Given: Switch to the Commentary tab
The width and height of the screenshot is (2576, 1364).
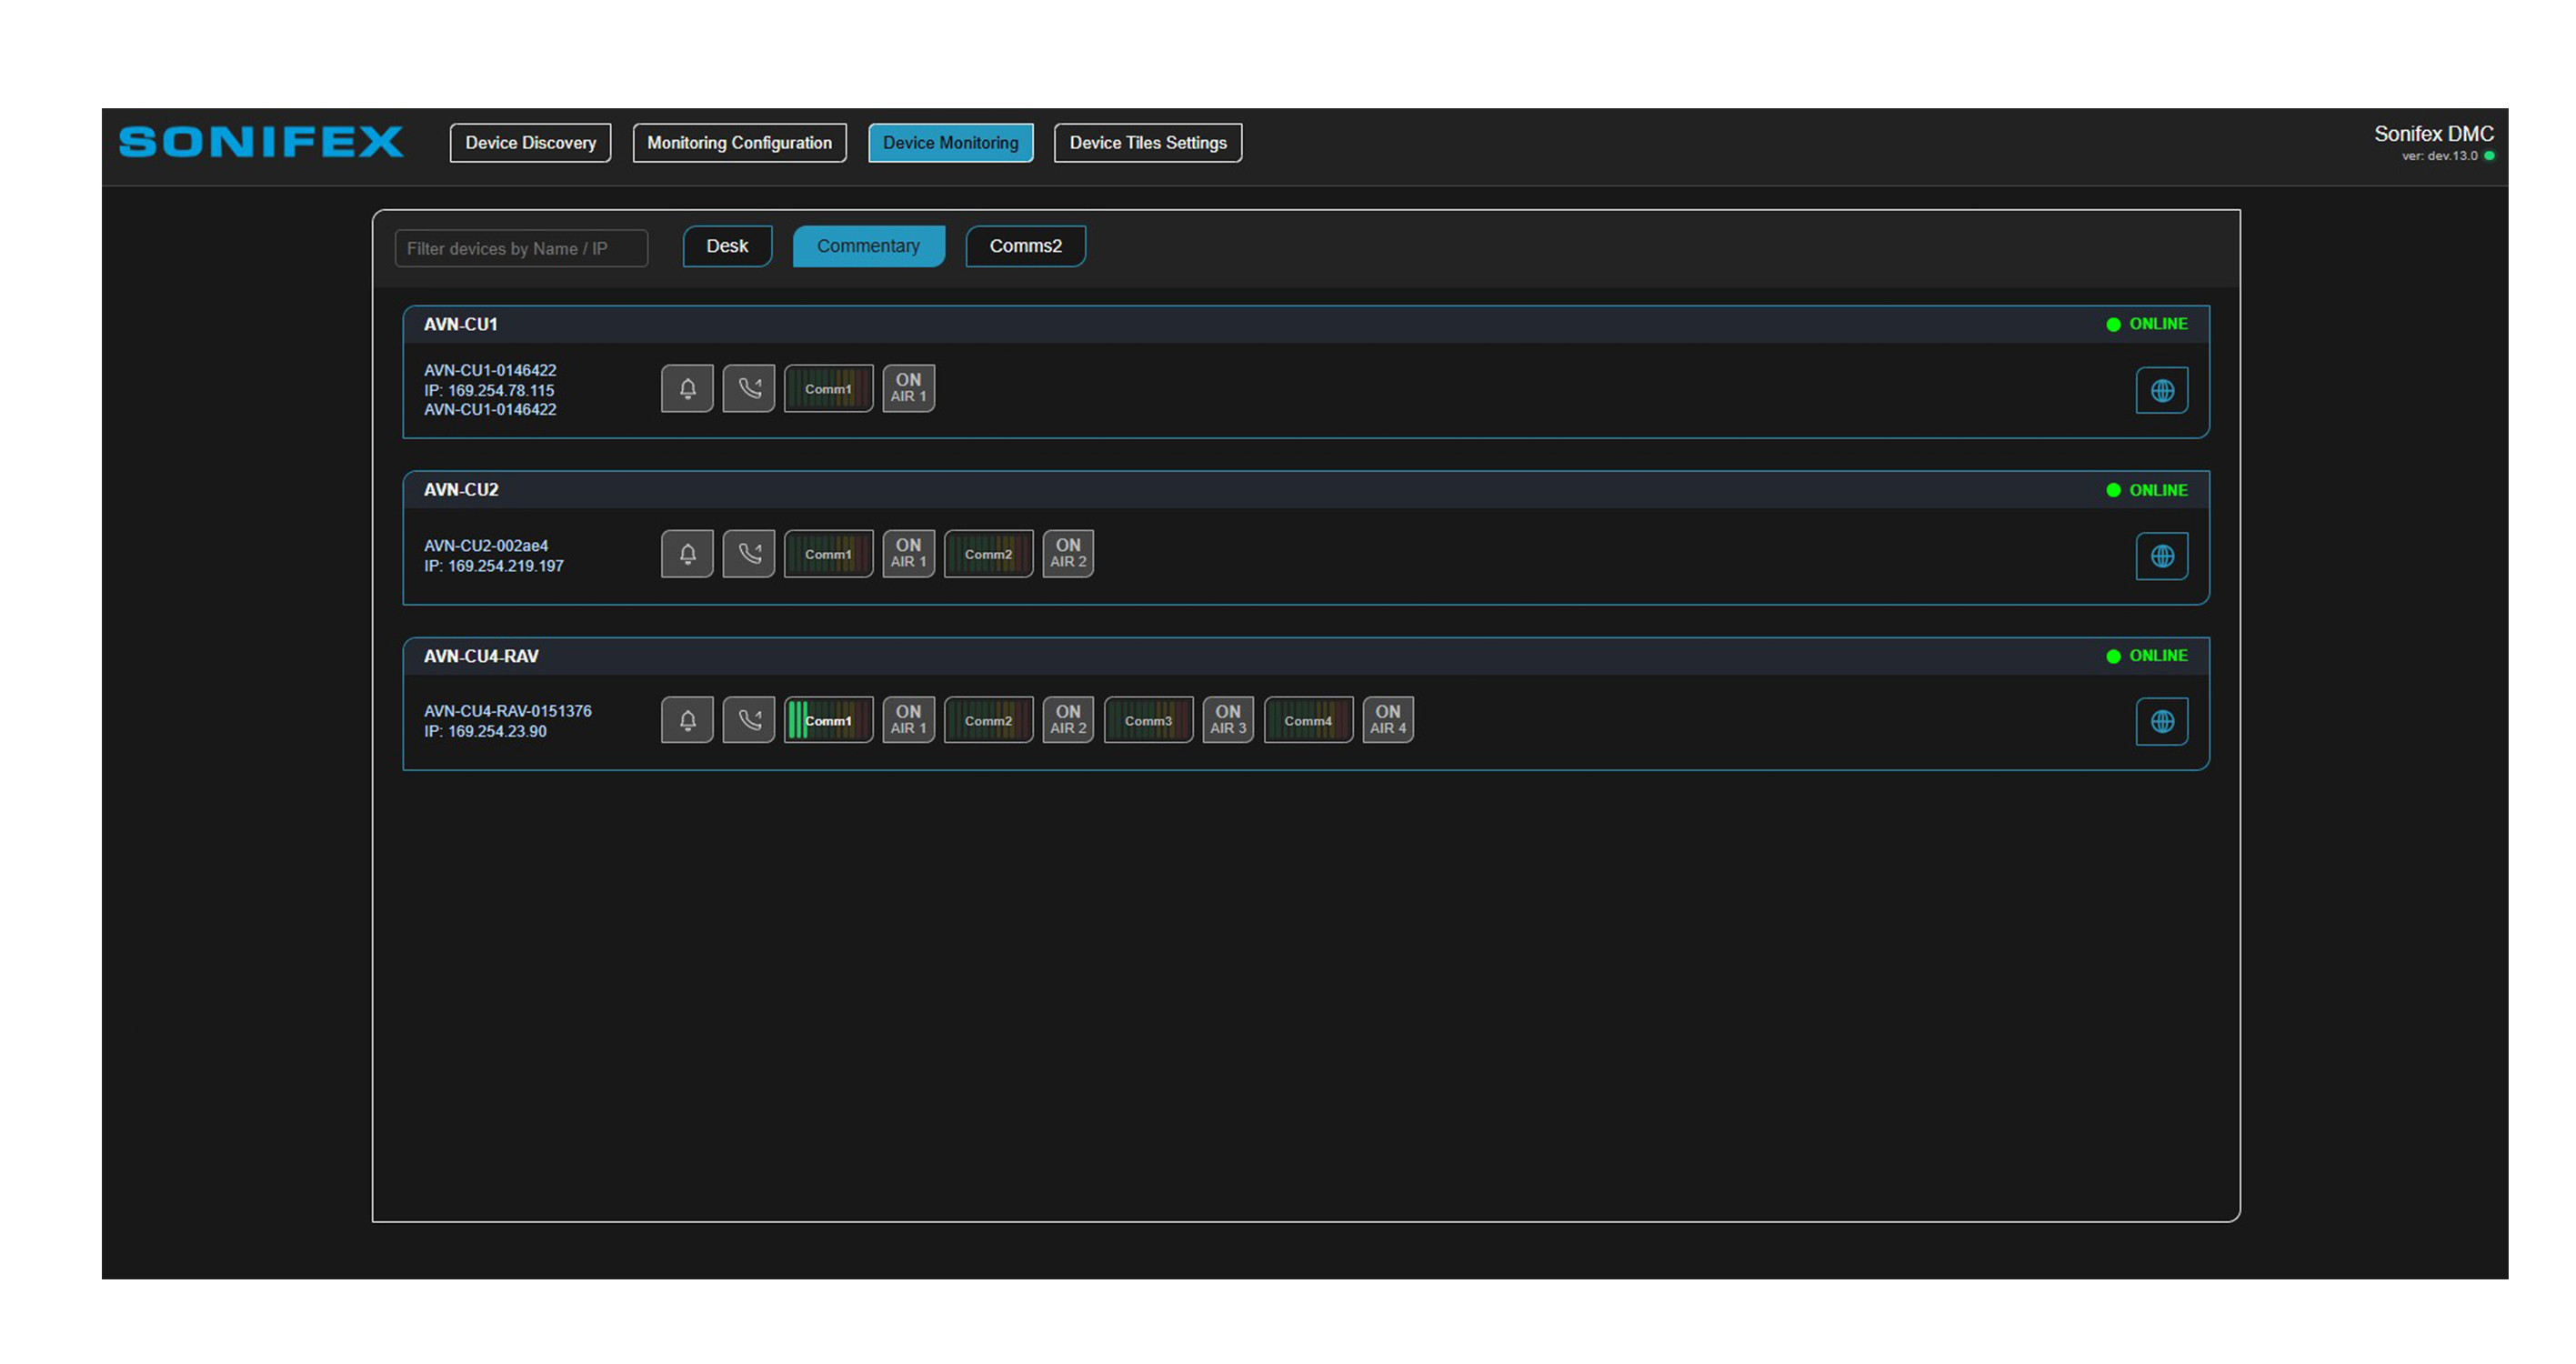Looking at the screenshot, I should pos(868,246).
